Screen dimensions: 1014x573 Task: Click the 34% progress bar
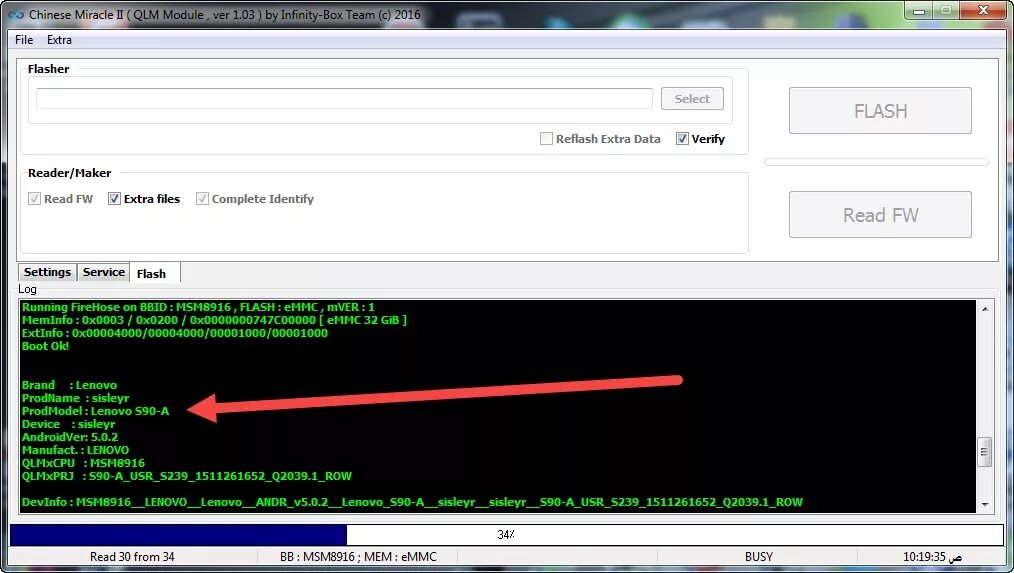(x=506, y=535)
